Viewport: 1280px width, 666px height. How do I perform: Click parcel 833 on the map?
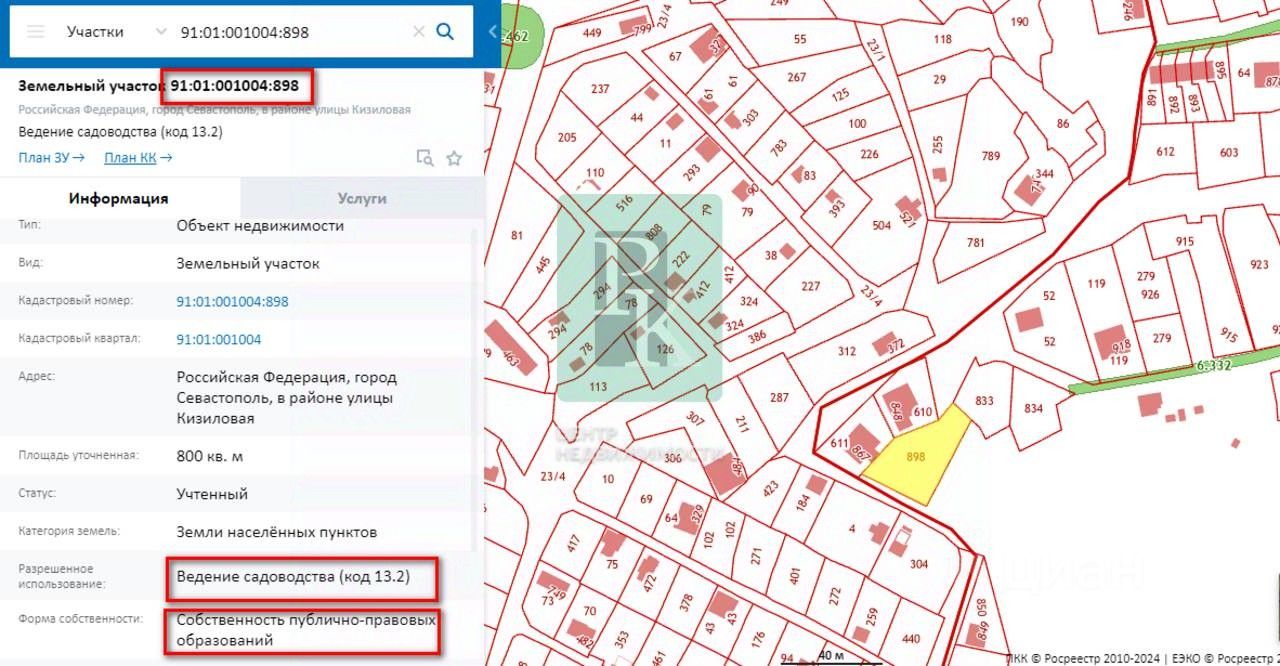pos(984,400)
